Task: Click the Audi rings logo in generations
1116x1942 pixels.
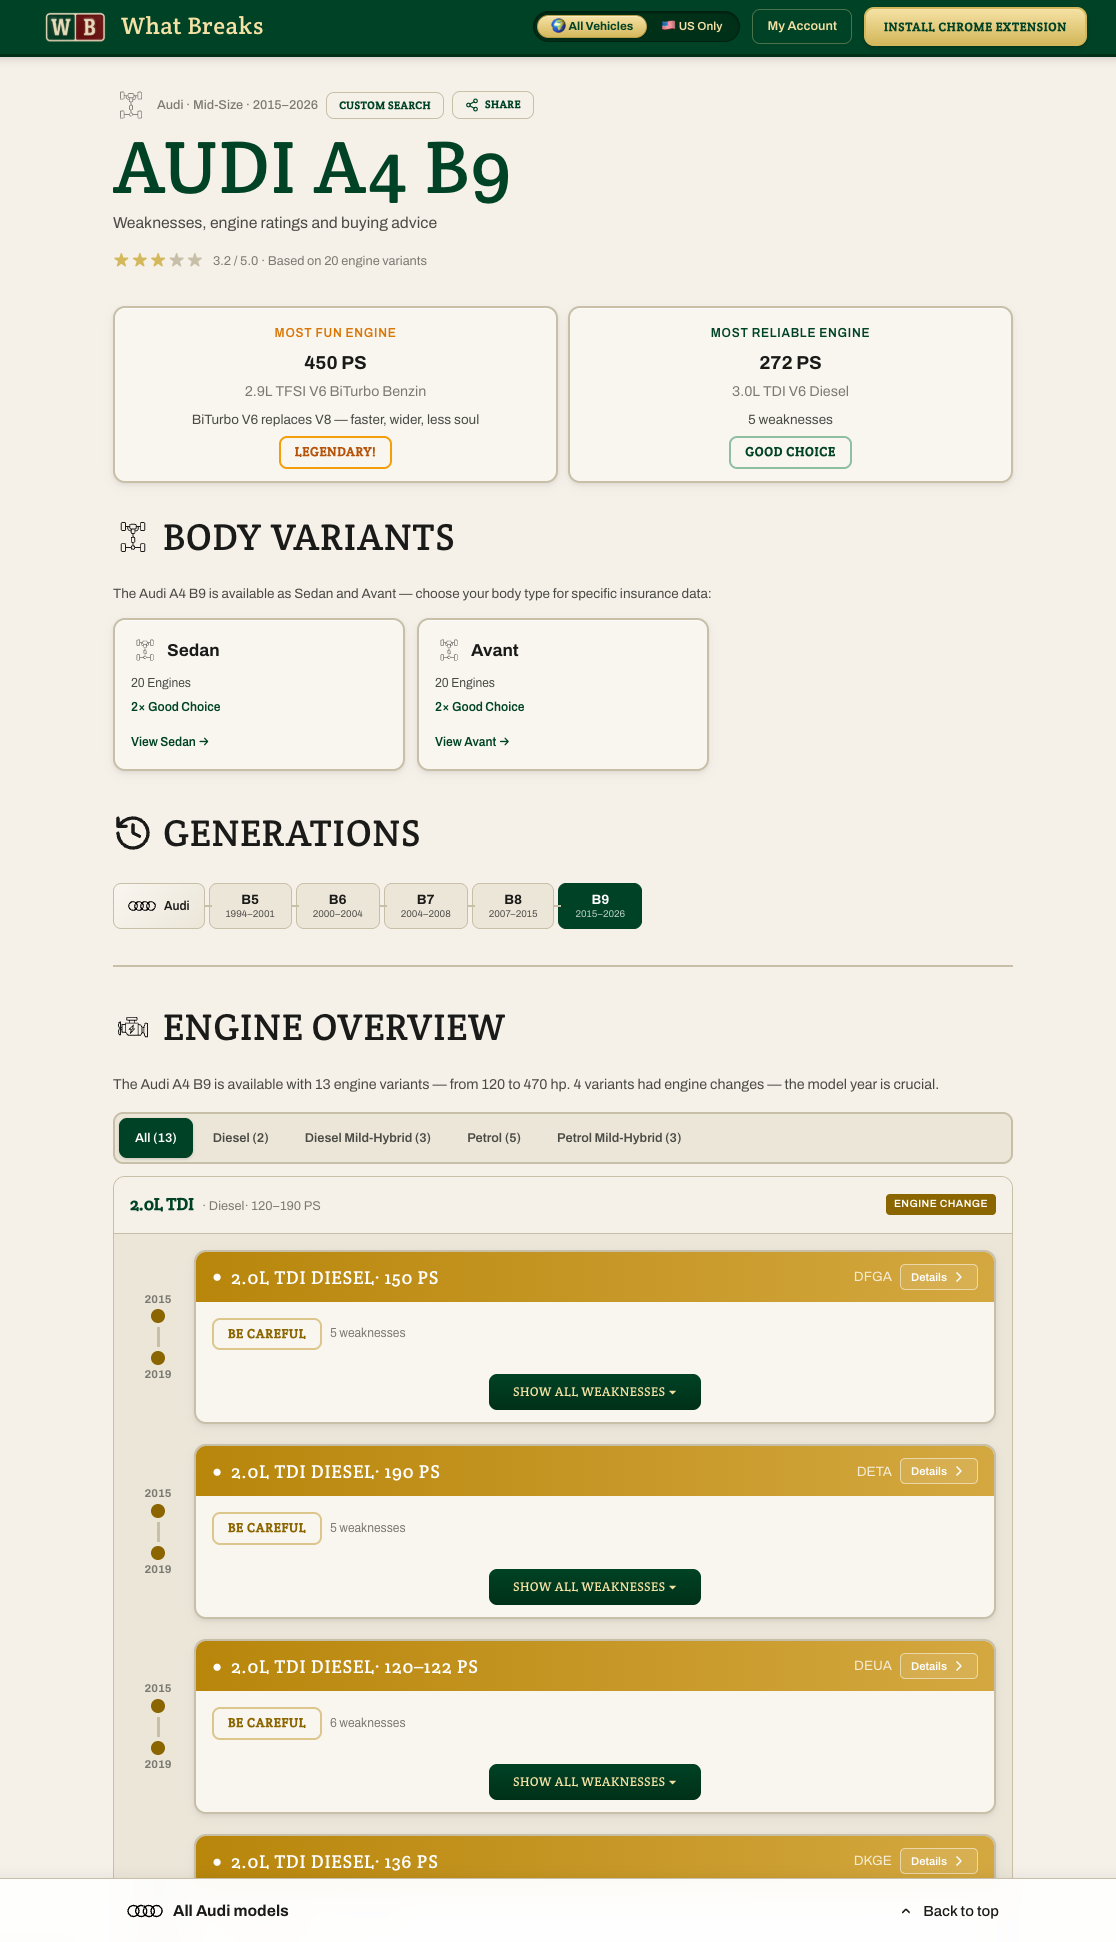Action: coord(142,906)
